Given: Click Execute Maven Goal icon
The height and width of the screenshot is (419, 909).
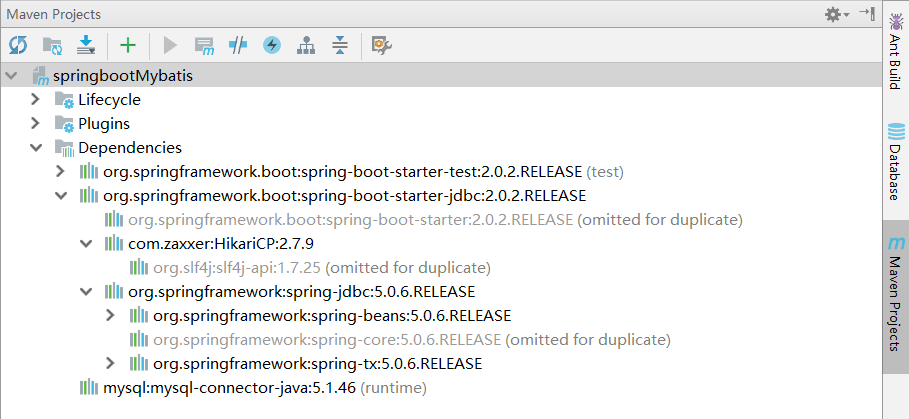Looking at the screenshot, I should click(204, 45).
